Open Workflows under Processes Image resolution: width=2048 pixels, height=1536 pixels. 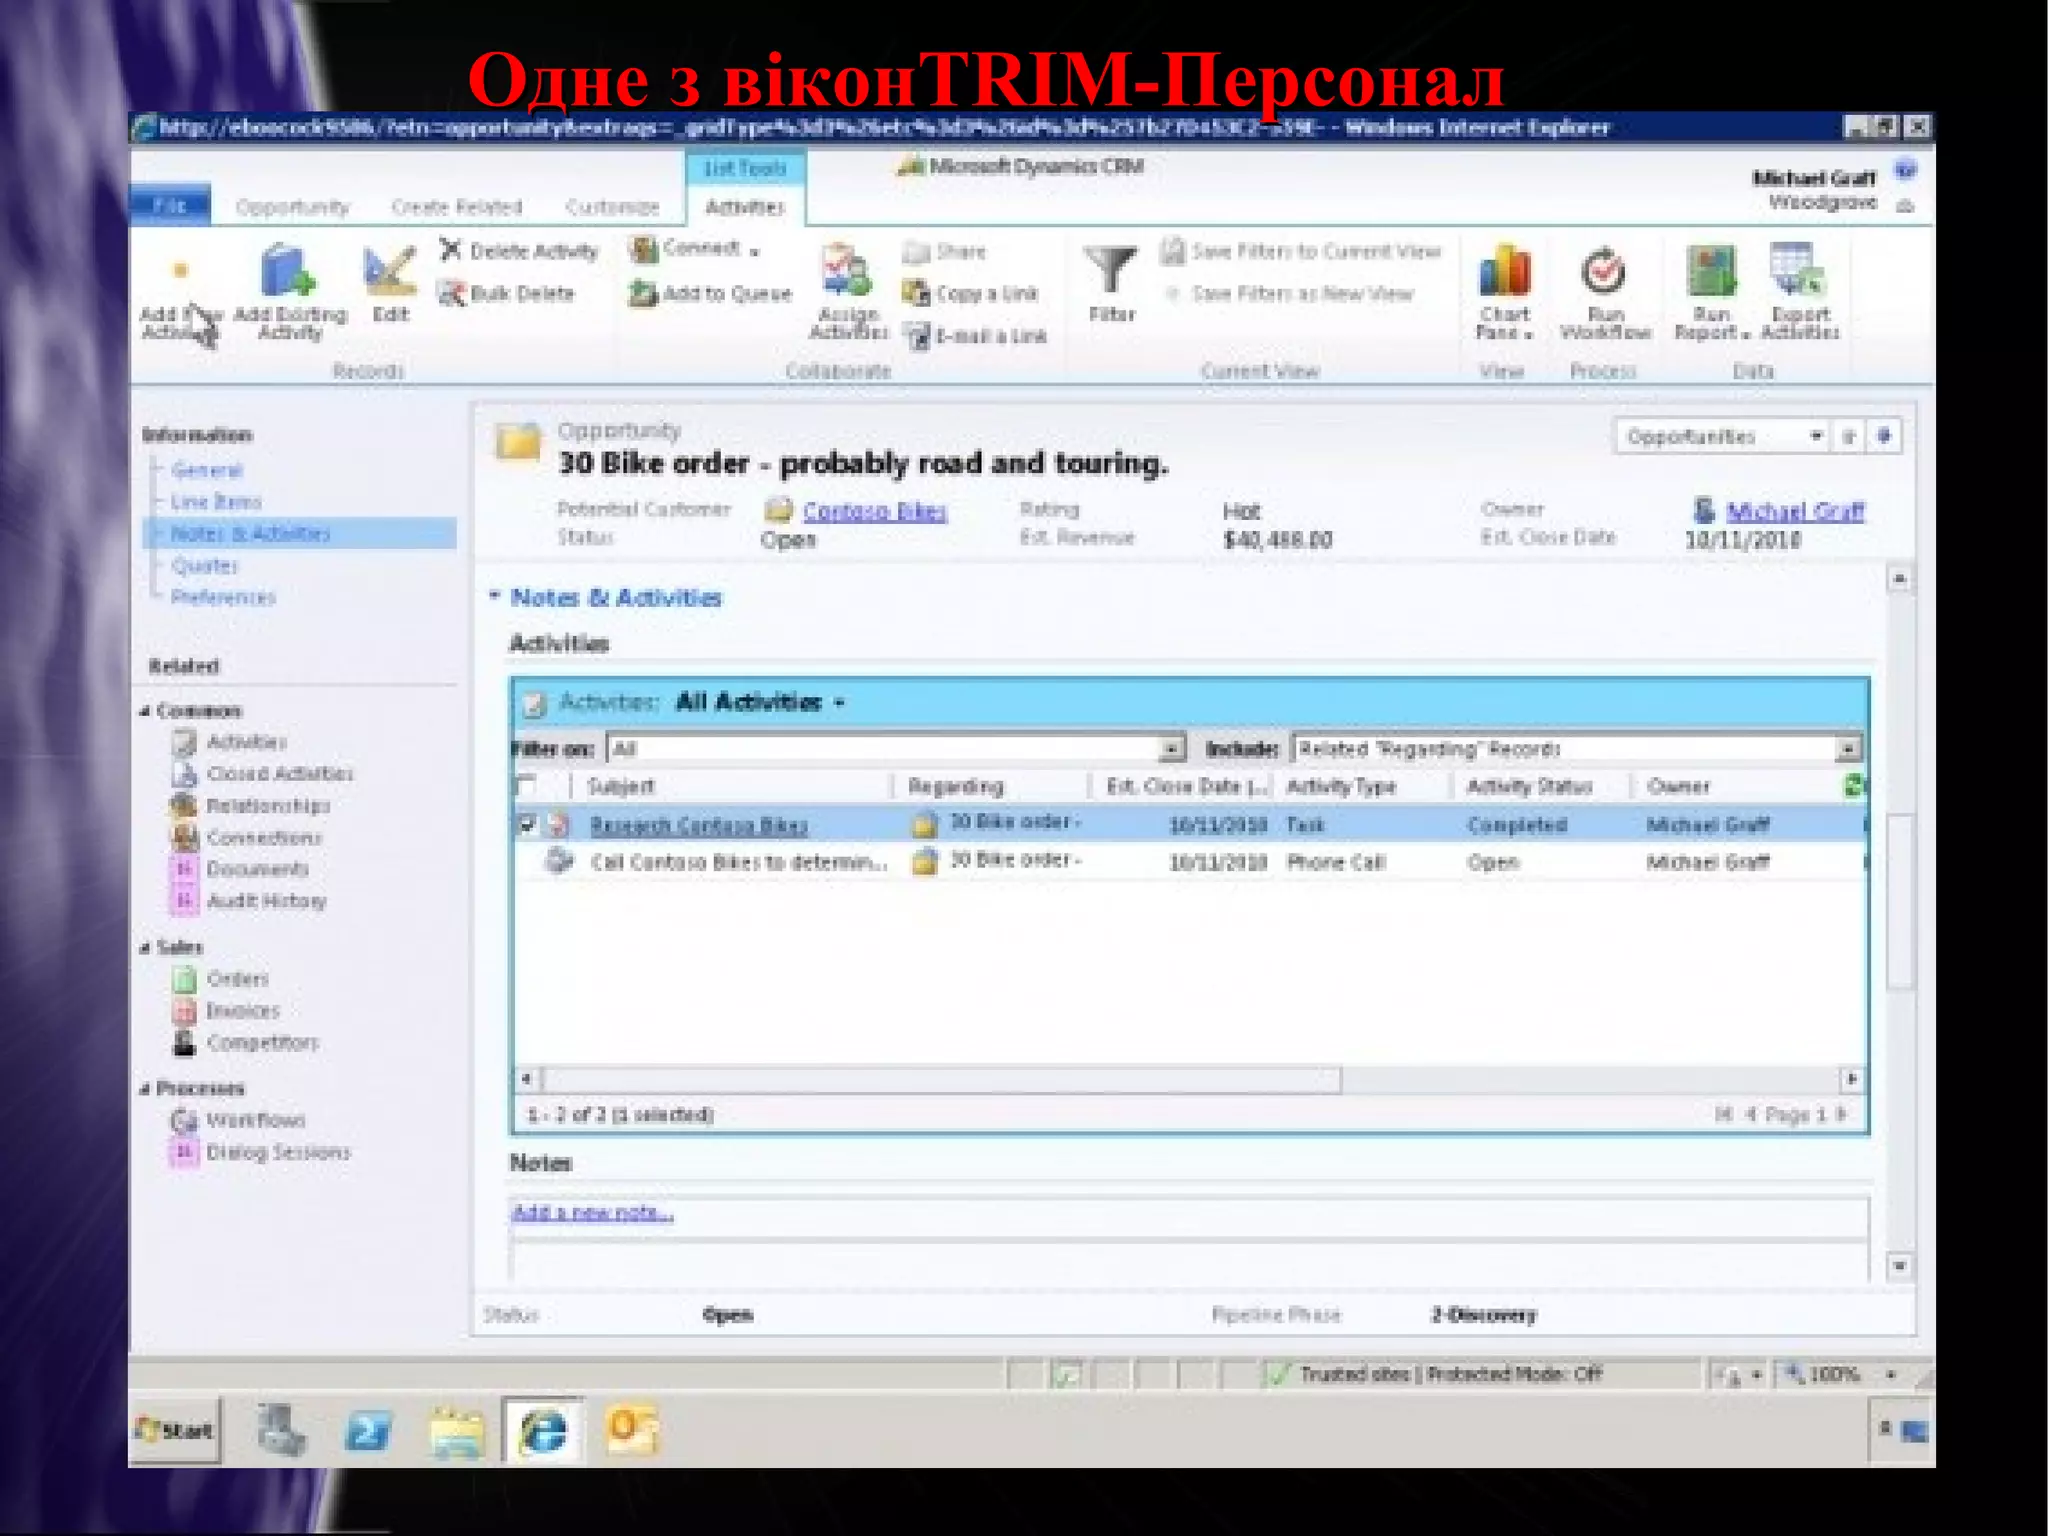coord(239,1120)
